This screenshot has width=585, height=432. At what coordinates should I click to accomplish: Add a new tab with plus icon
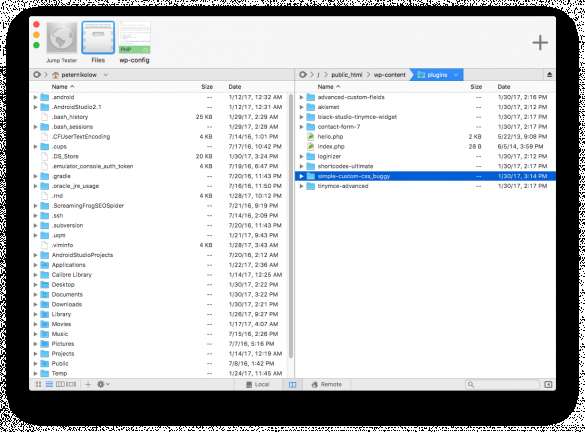(x=540, y=43)
